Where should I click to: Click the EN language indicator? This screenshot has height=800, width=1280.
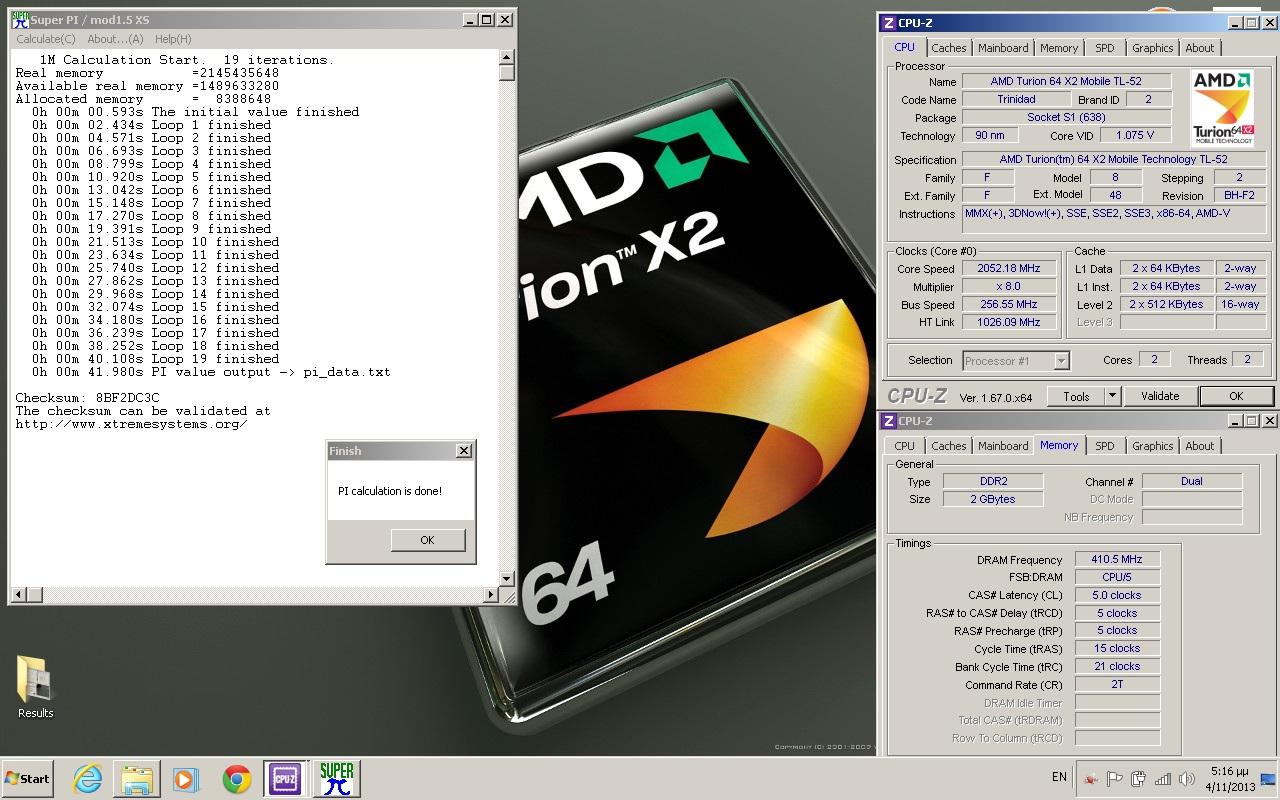(1059, 777)
